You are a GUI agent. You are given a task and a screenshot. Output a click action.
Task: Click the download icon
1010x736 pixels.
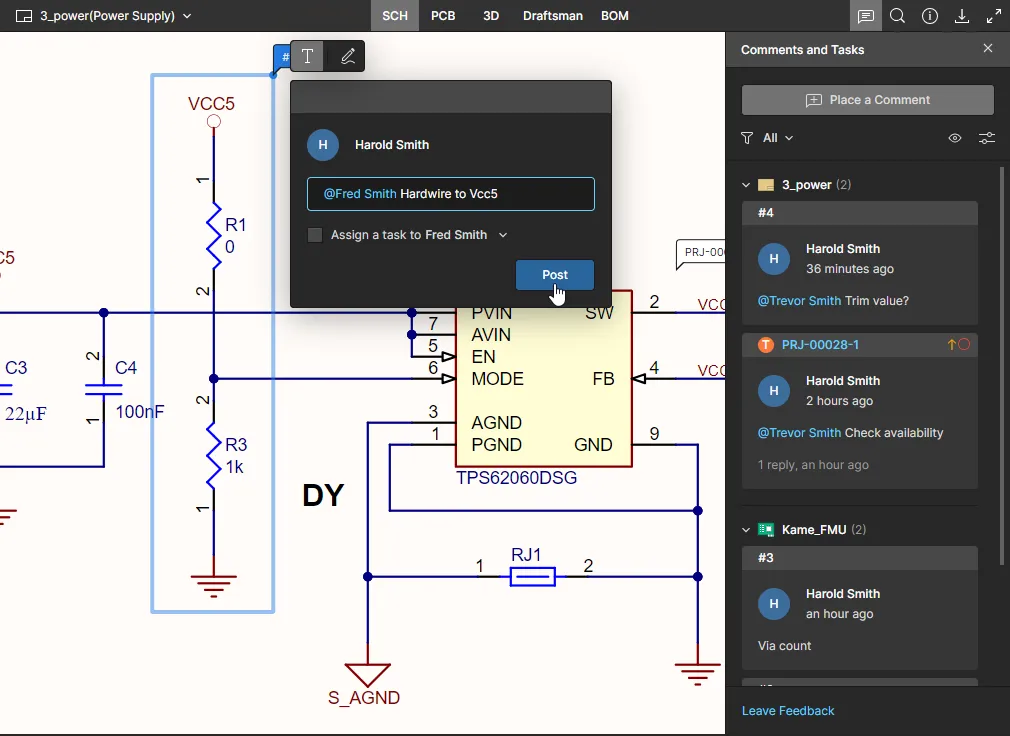[x=962, y=16]
